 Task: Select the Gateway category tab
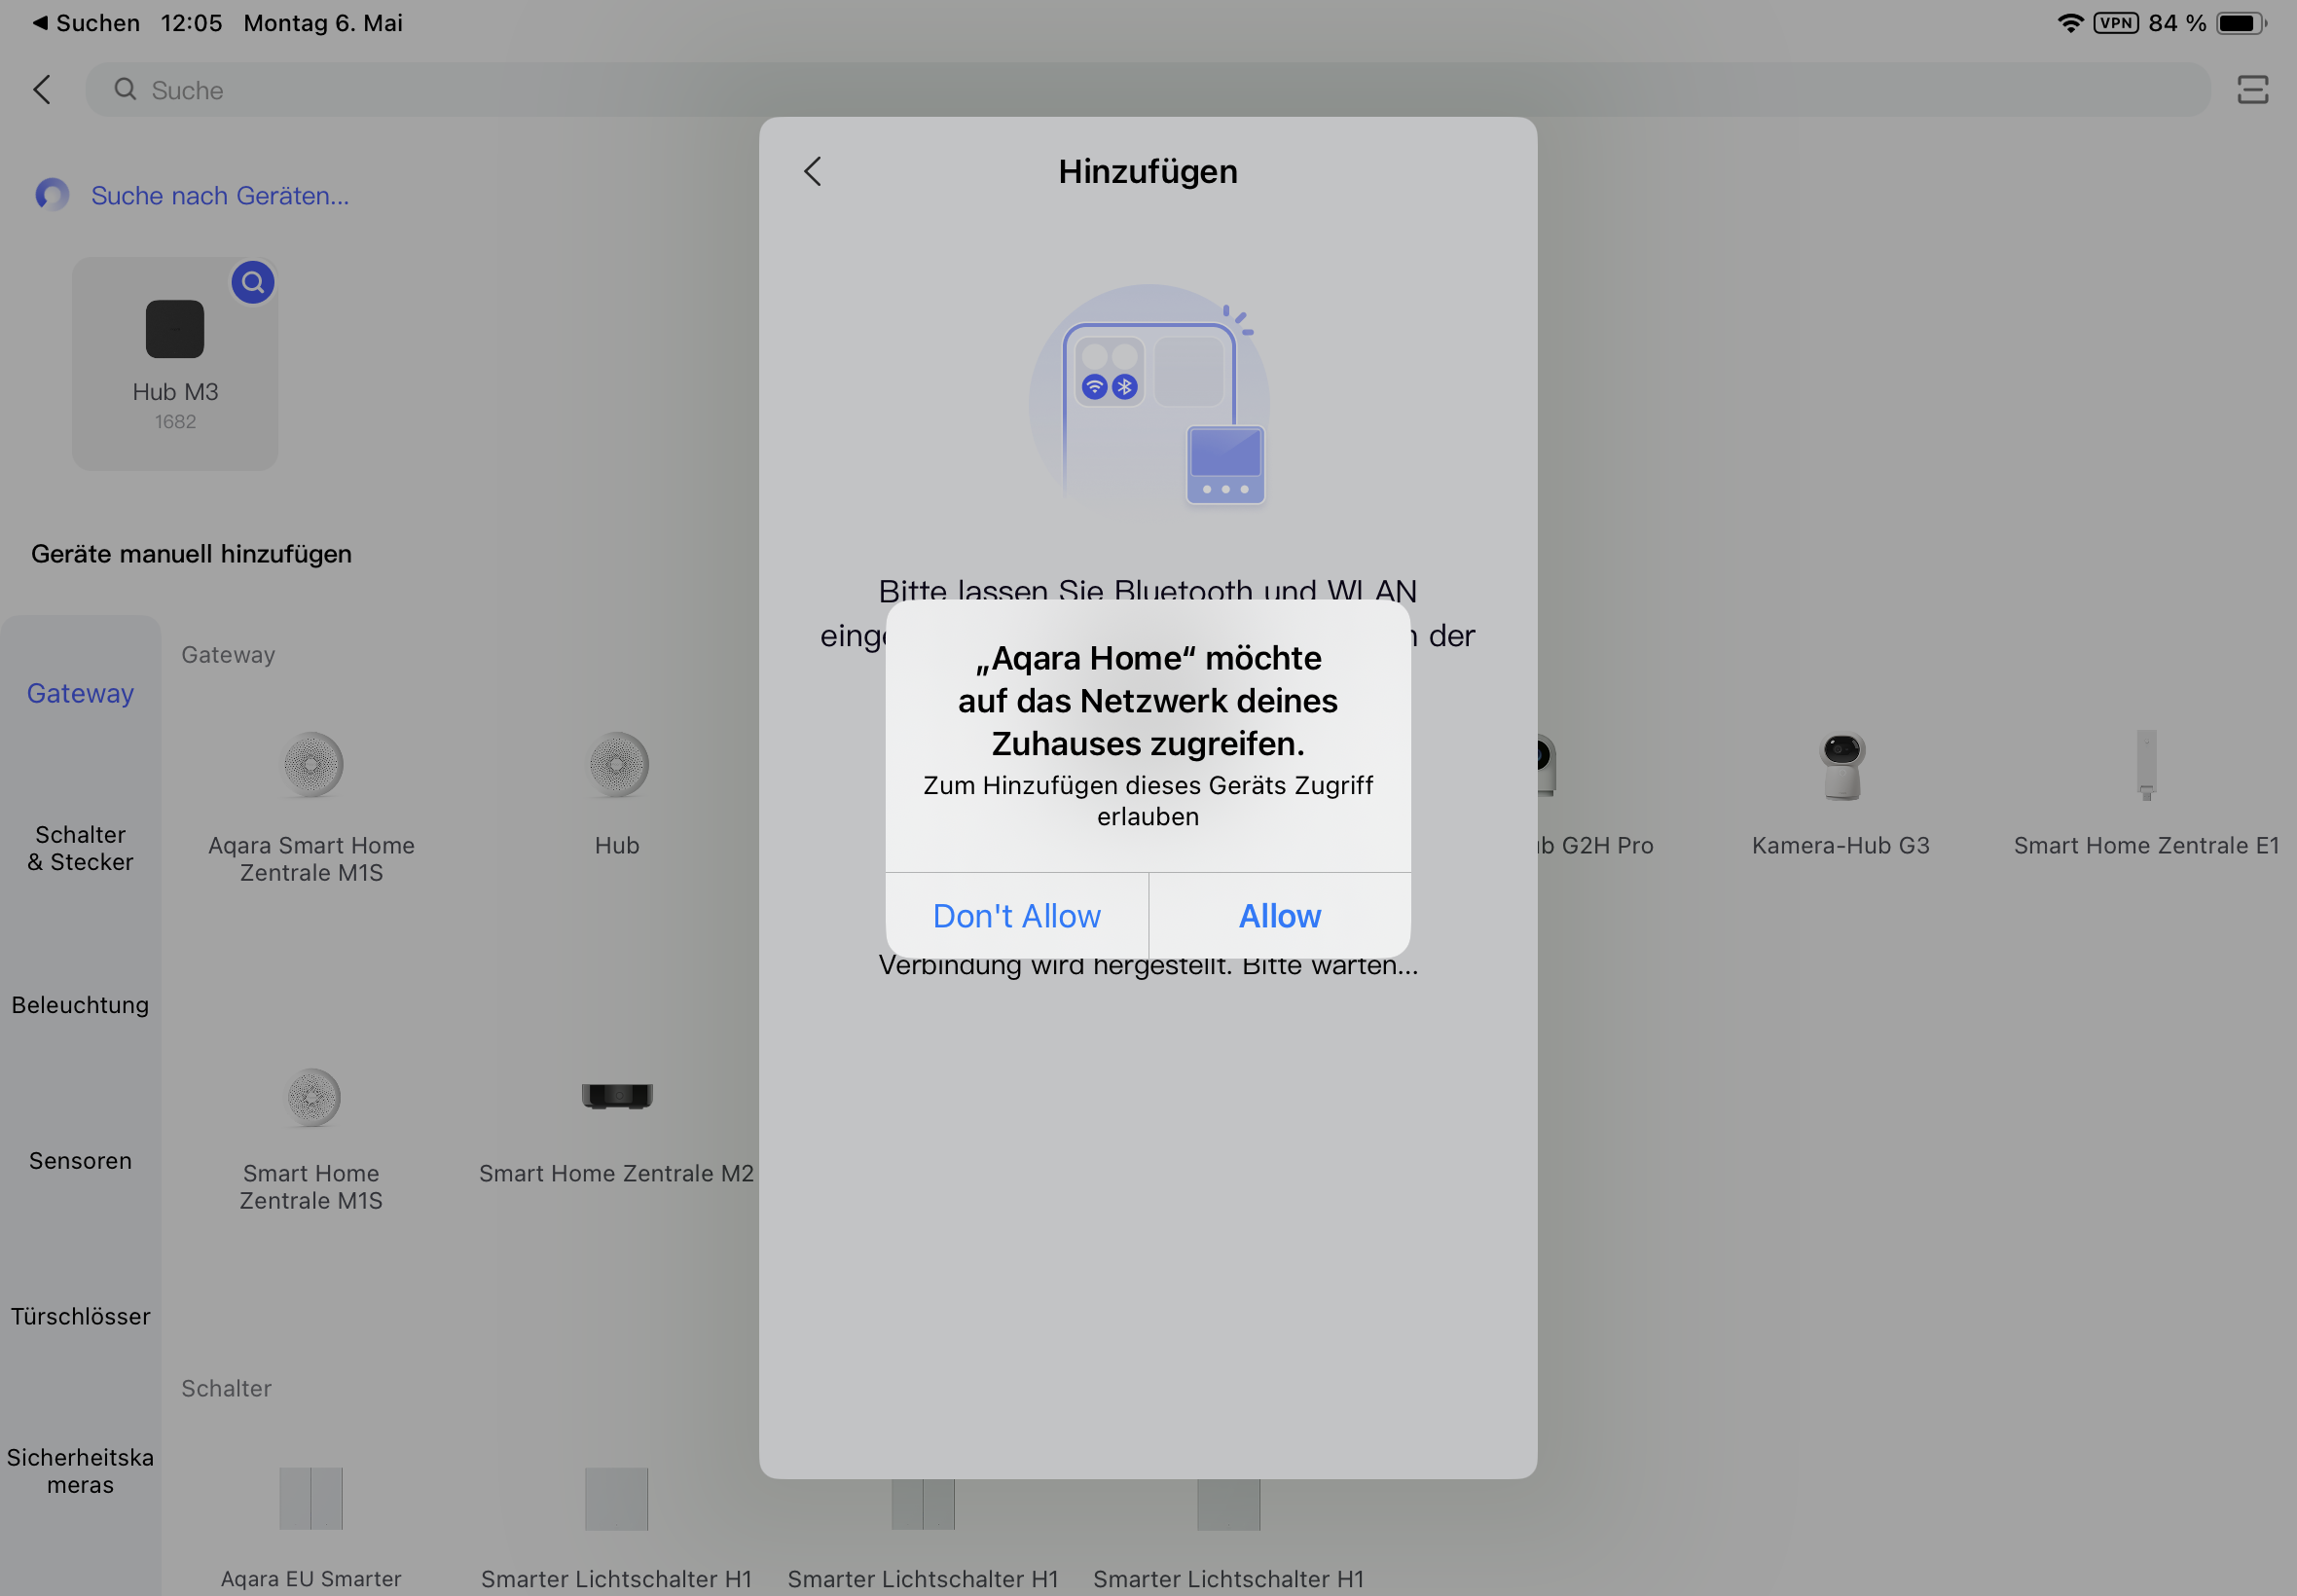point(80,693)
